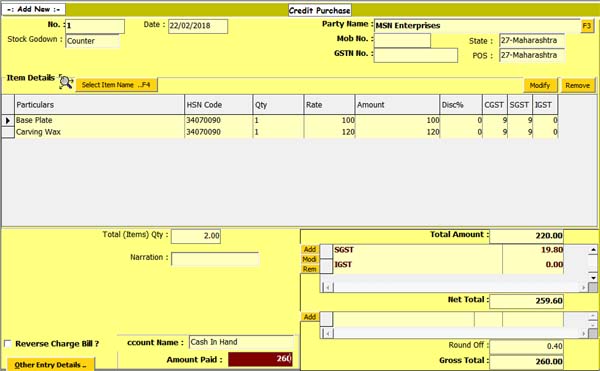Click the Round Off field

point(527,346)
